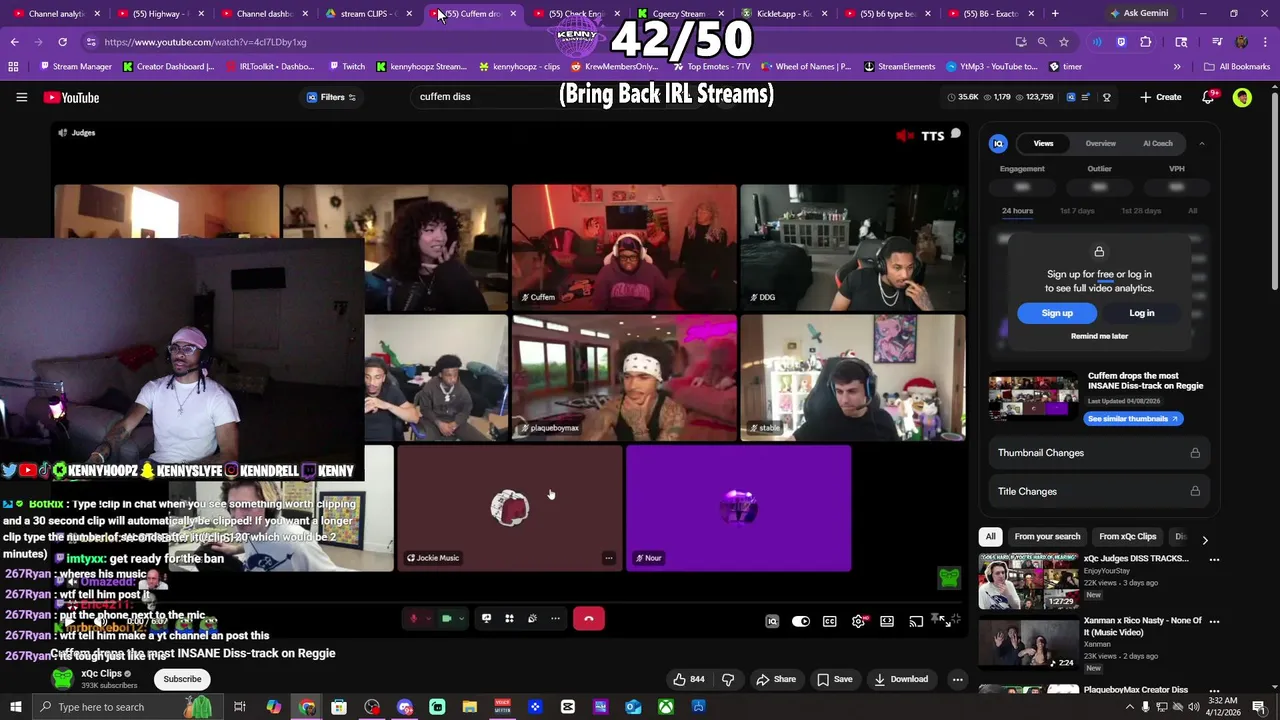The width and height of the screenshot is (1280, 720).
Task: Open the 'xQc Judges DISS TRACKS' video thumbnail
Action: tap(1027, 580)
